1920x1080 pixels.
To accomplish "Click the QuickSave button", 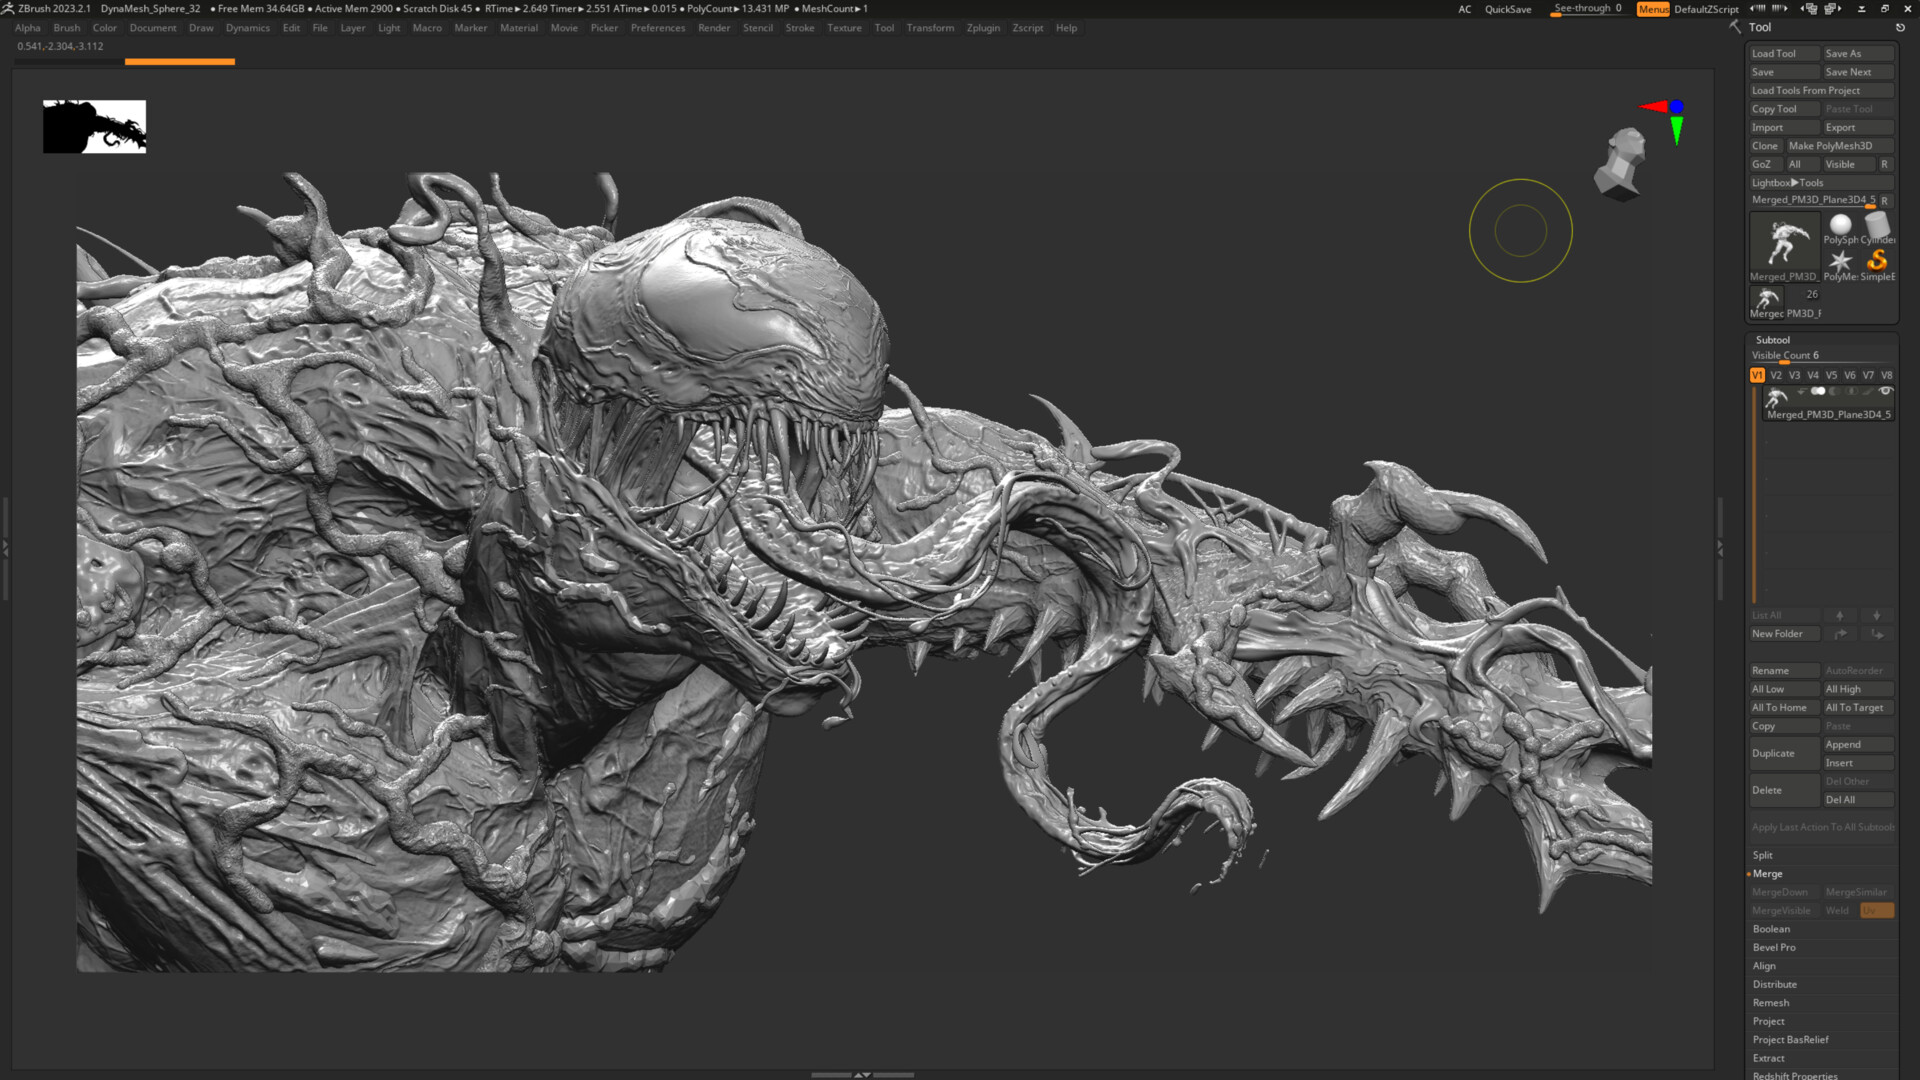I will 1507,9.
